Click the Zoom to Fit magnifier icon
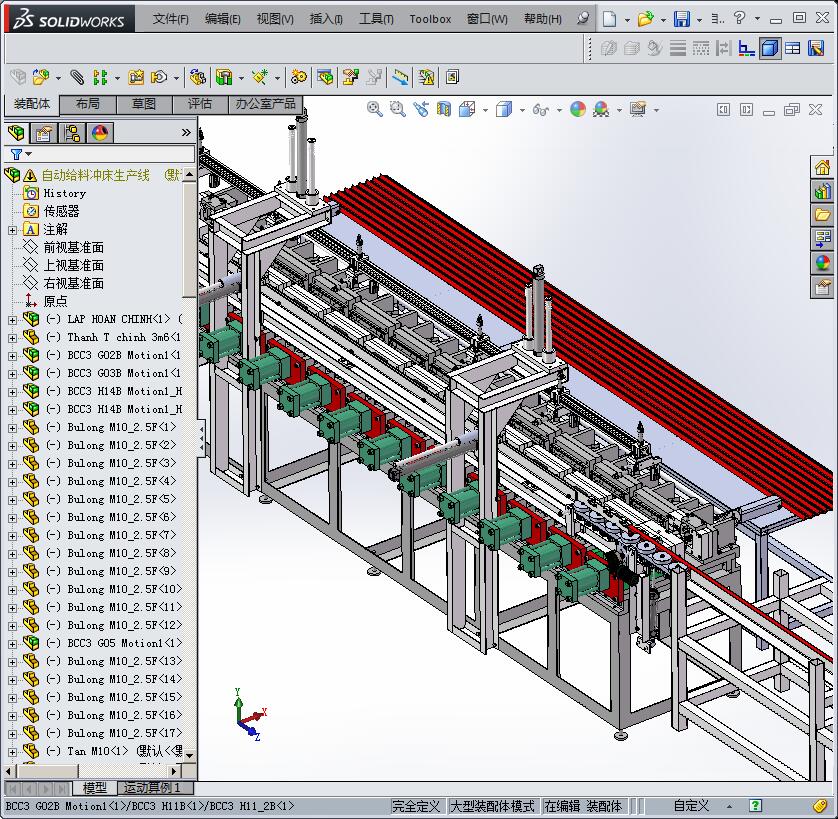This screenshot has height=819, width=838. point(375,110)
